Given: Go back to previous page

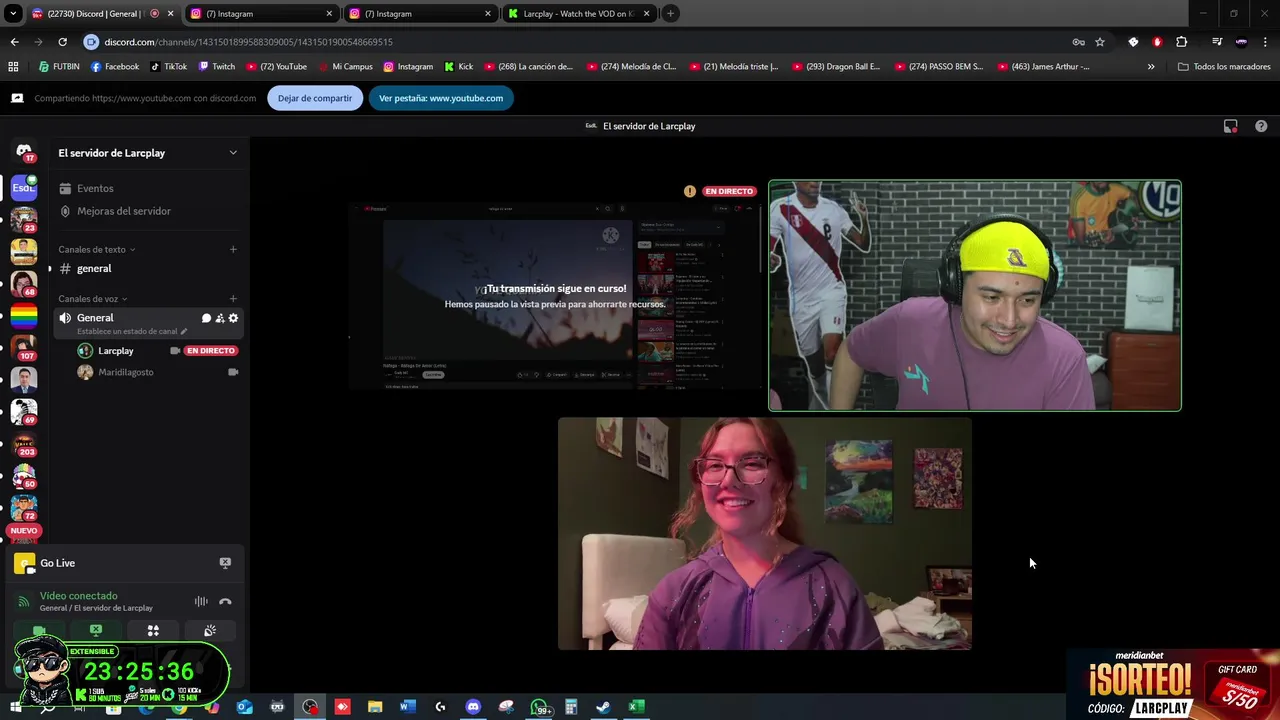Looking at the screenshot, I should click(x=14, y=42).
